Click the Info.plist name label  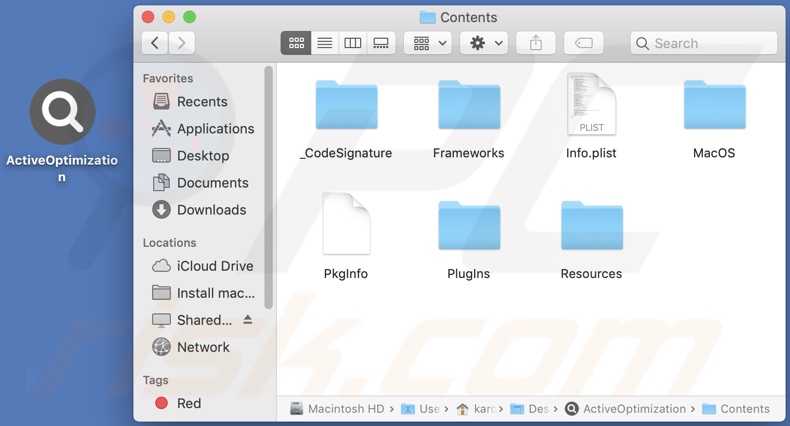[591, 153]
